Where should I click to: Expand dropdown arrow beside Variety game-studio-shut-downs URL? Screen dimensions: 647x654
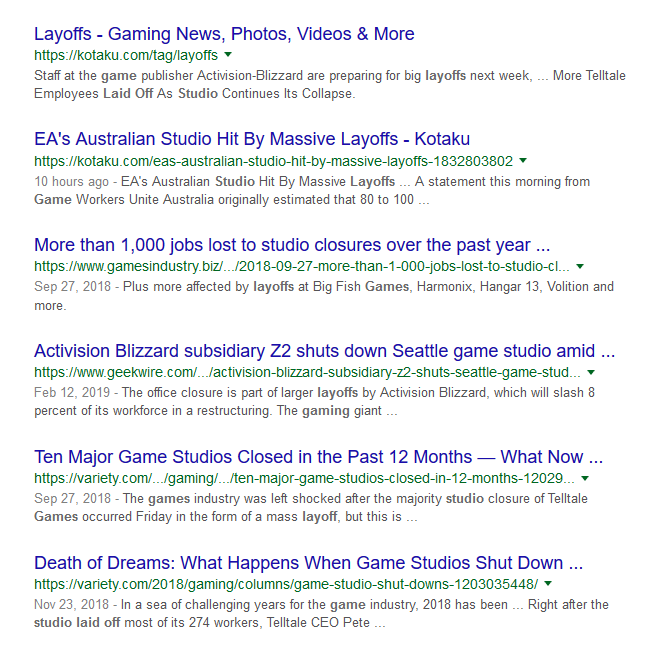pyautogui.click(x=548, y=583)
